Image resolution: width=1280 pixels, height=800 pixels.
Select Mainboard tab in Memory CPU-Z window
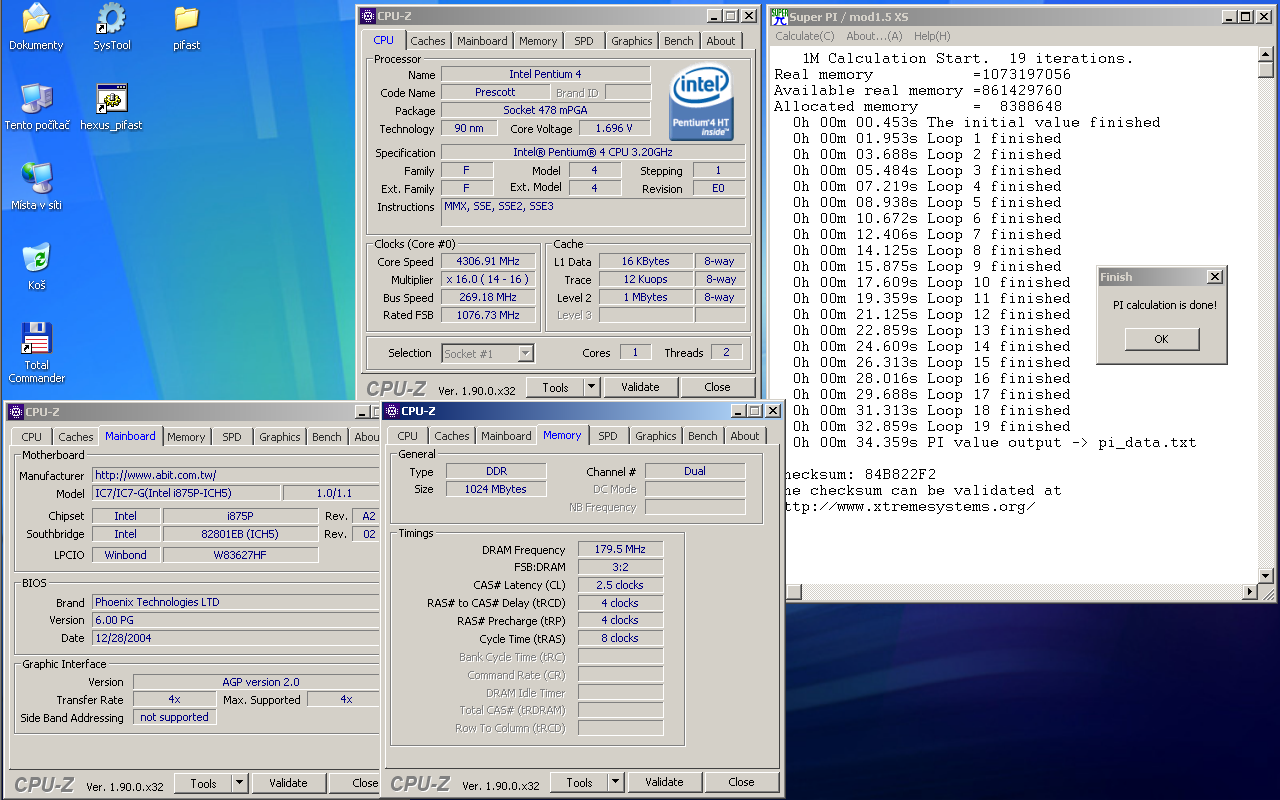(x=506, y=436)
